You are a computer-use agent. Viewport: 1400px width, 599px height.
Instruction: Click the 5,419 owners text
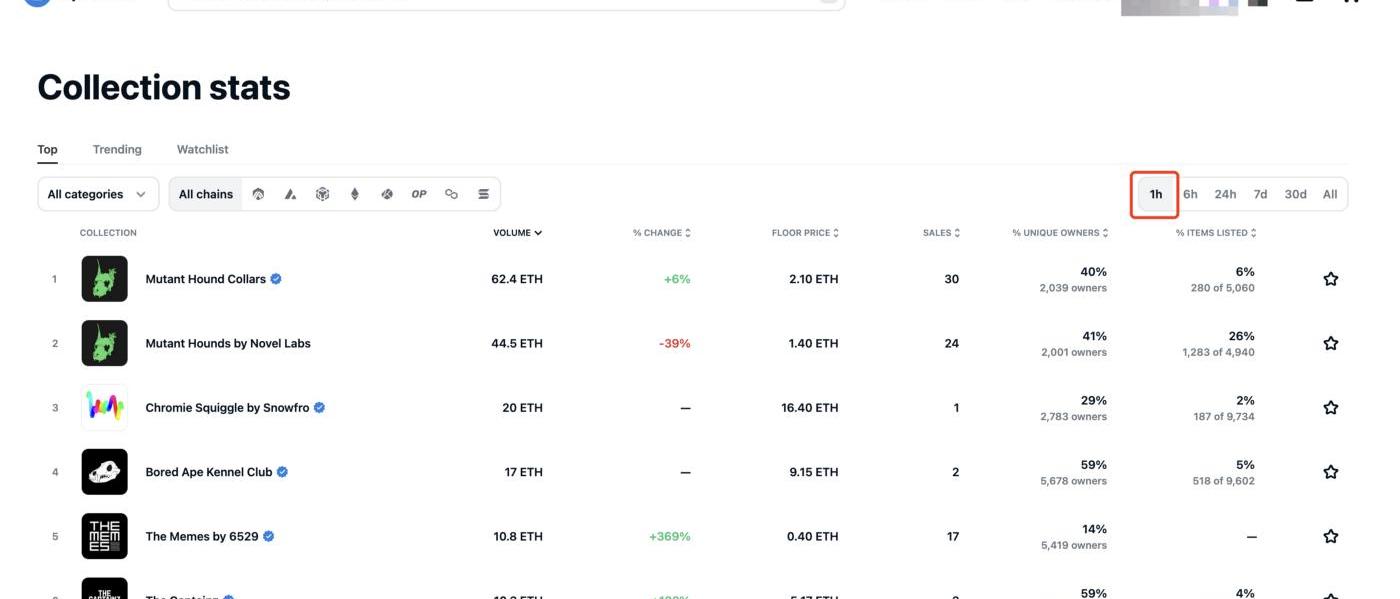tap(1074, 545)
